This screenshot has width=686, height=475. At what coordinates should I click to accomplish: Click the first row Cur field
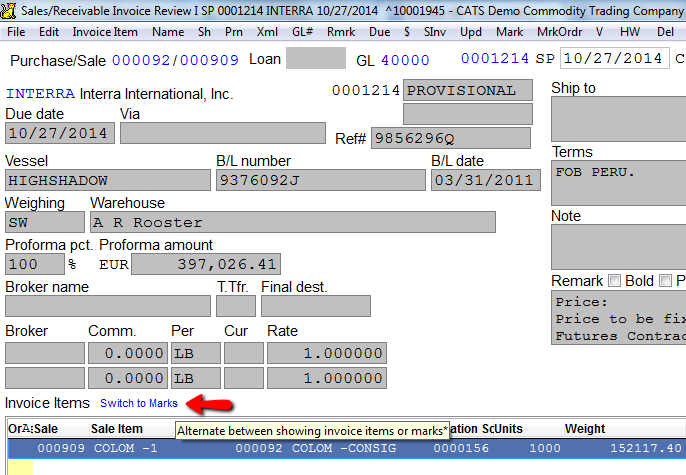coord(244,353)
